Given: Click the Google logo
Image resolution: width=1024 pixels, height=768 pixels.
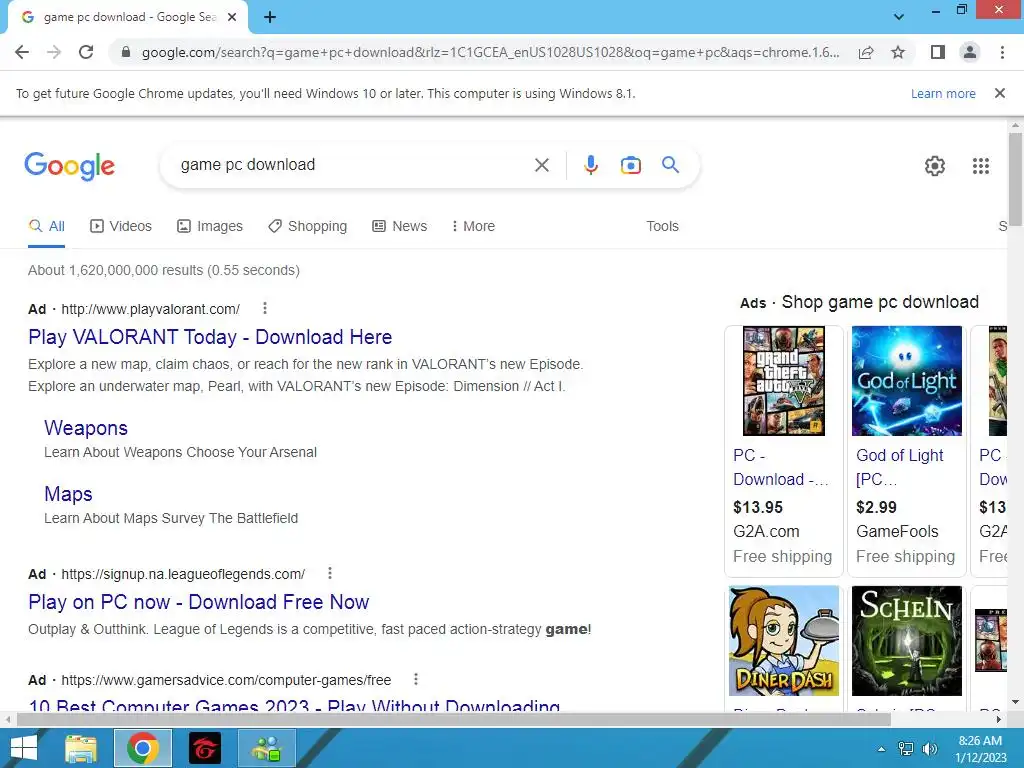Looking at the screenshot, I should tap(70, 166).
